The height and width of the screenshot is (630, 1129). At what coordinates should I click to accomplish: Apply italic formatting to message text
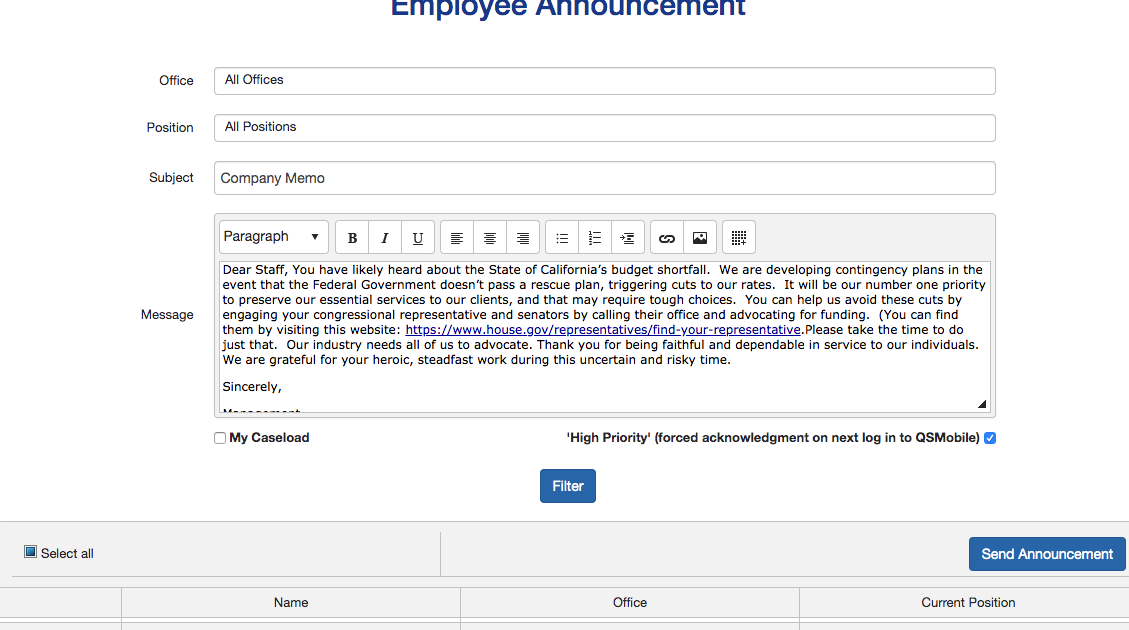coord(385,238)
